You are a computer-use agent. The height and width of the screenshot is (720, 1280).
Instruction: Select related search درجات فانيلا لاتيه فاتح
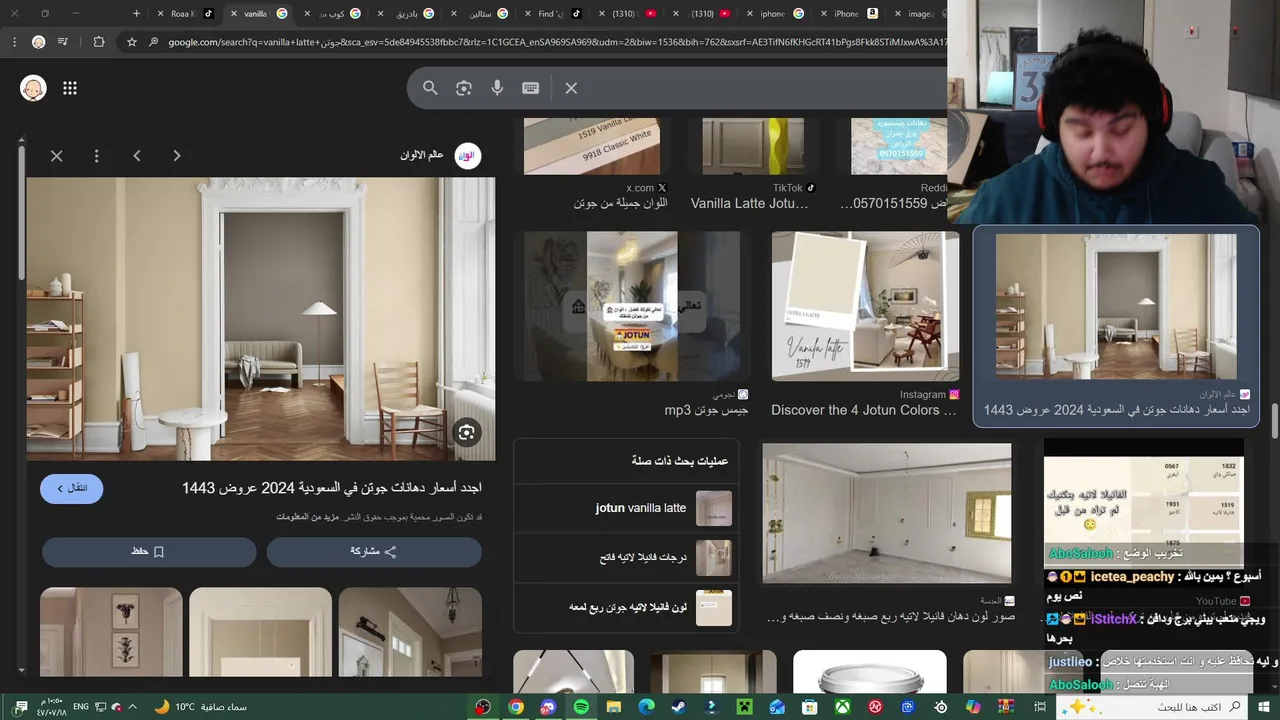(x=626, y=558)
